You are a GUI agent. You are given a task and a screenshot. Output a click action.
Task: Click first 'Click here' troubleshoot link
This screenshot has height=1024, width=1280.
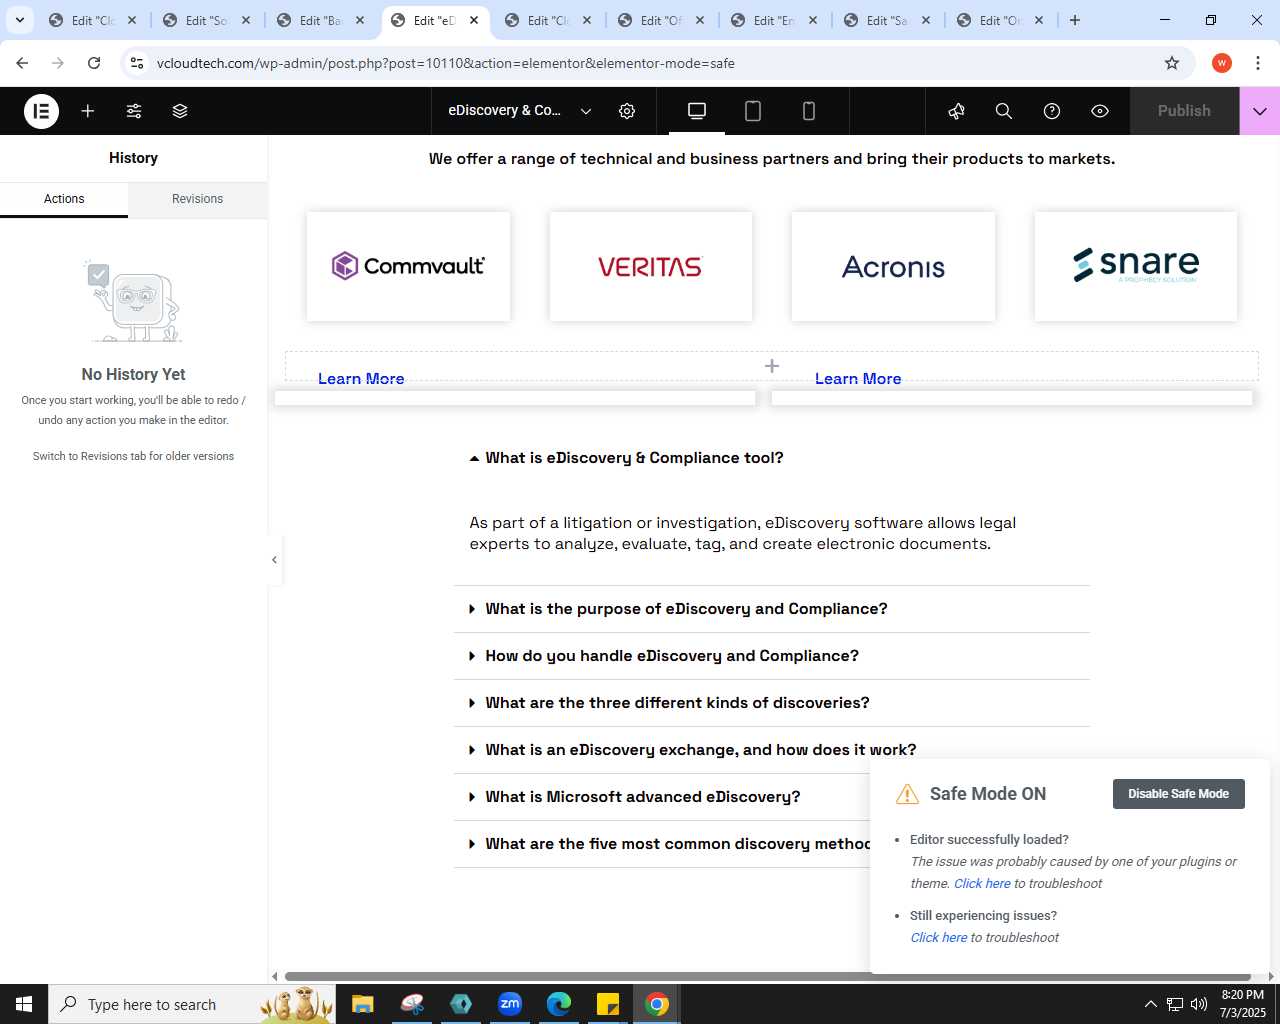[x=982, y=884]
